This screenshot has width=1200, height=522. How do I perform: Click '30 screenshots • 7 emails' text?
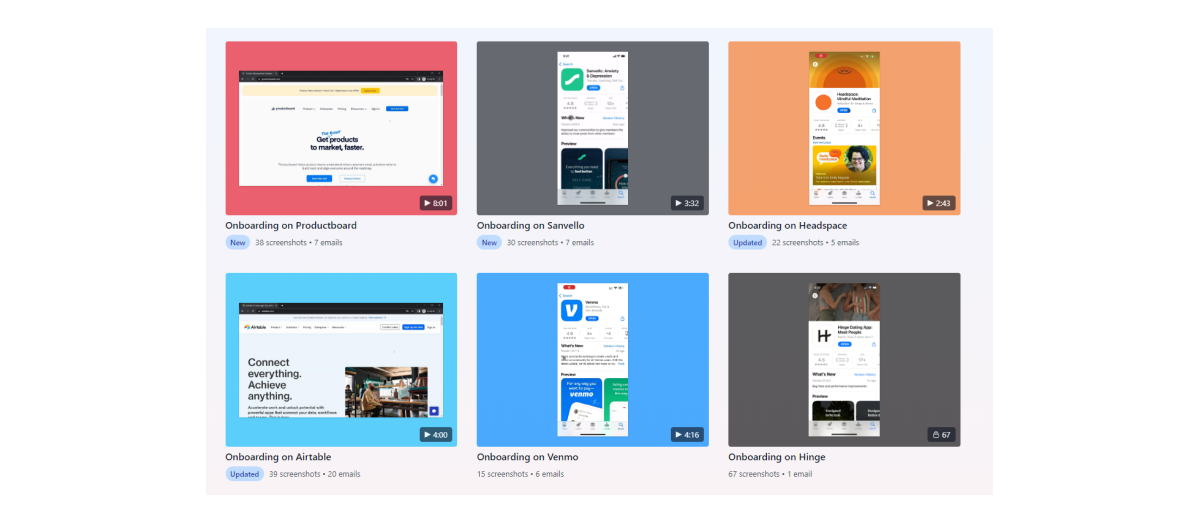tap(550, 243)
